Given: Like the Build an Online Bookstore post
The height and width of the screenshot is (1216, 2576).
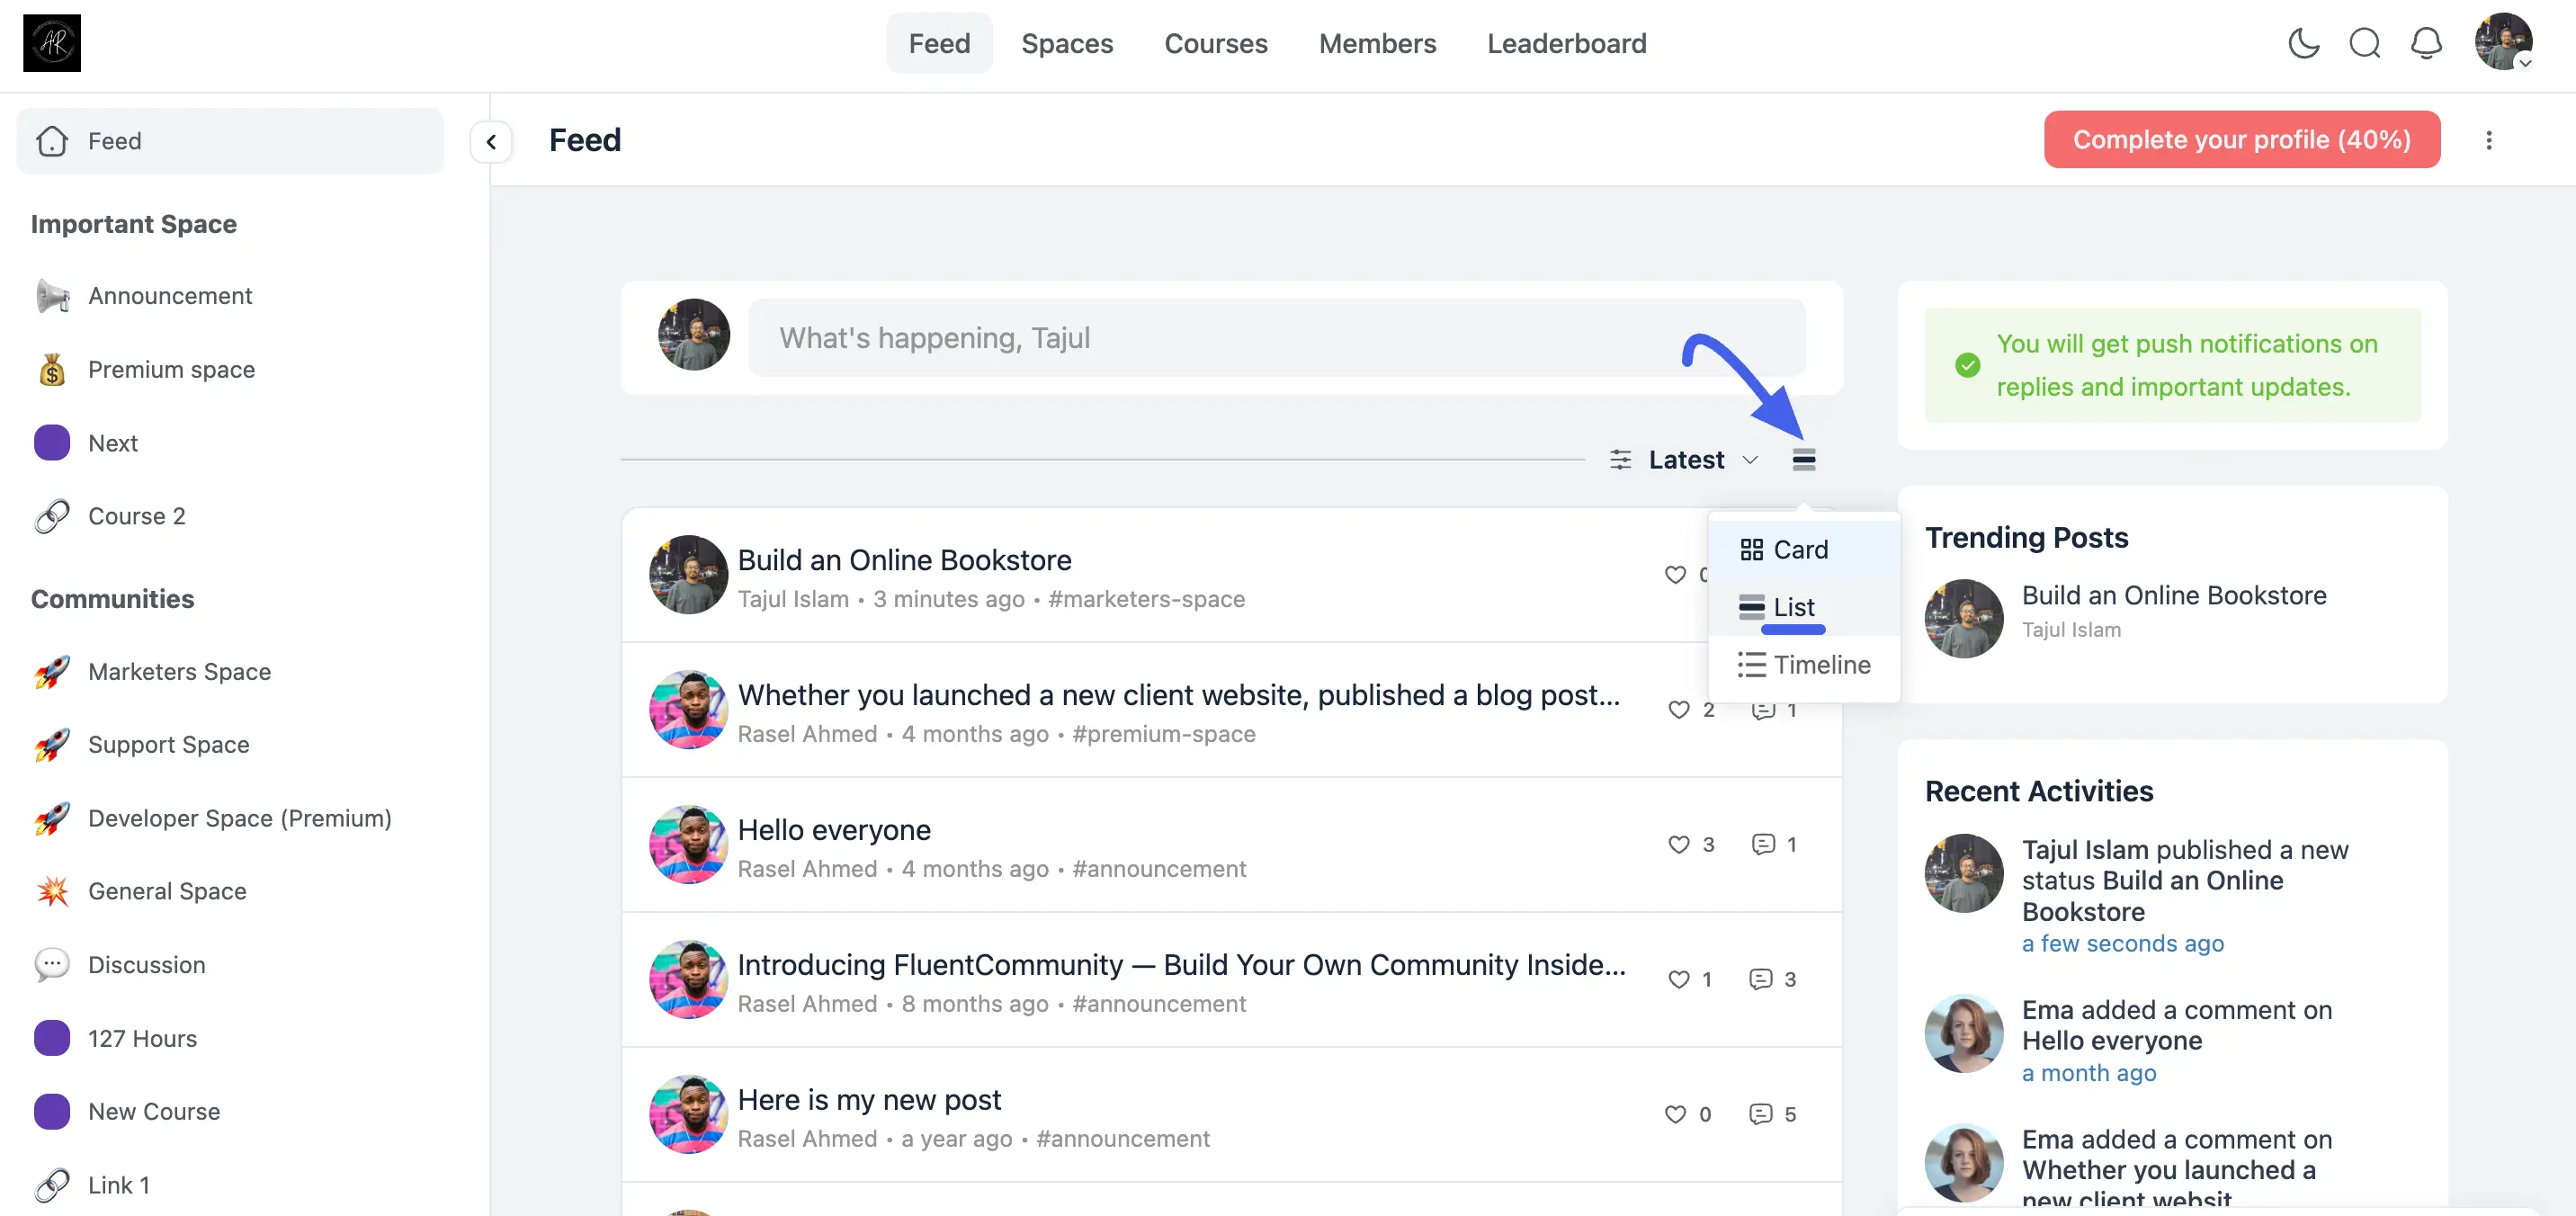Looking at the screenshot, I should 1676,574.
